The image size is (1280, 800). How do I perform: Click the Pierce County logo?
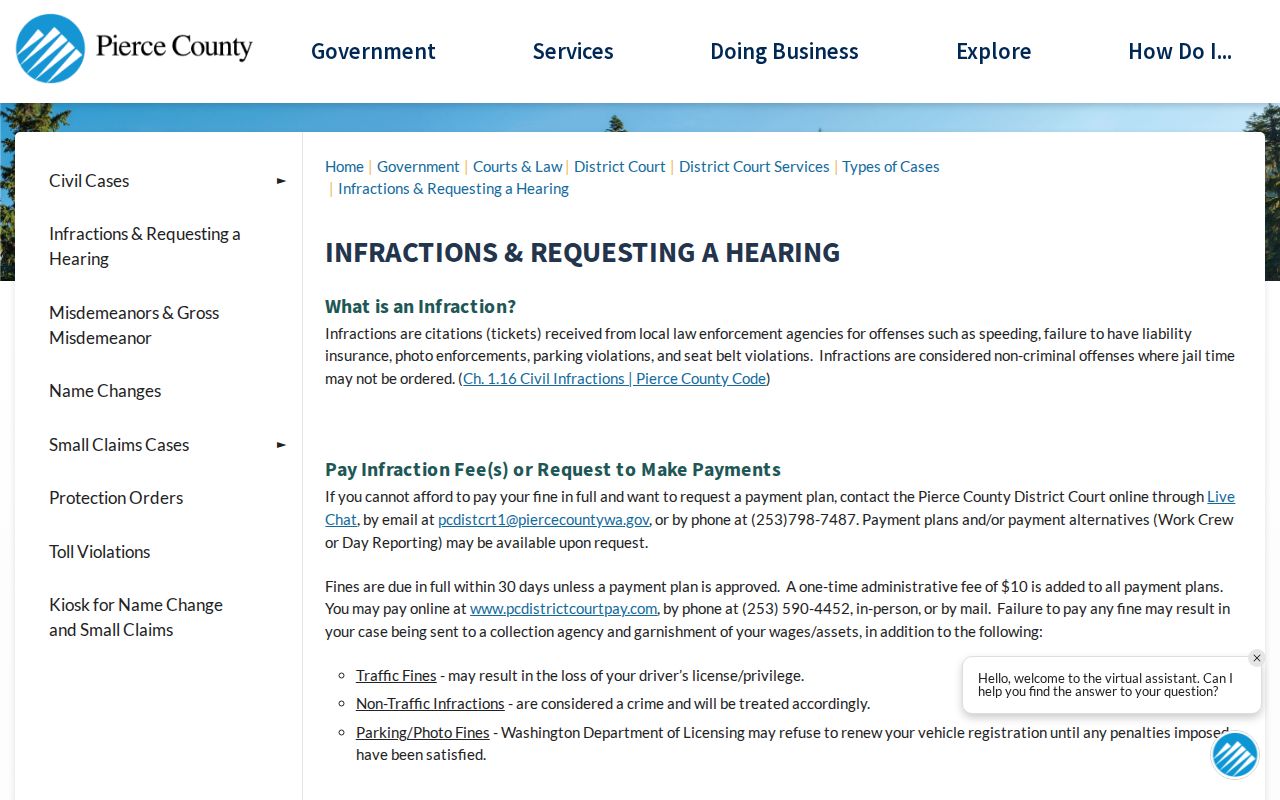pyautogui.click(x=134, y=48)
